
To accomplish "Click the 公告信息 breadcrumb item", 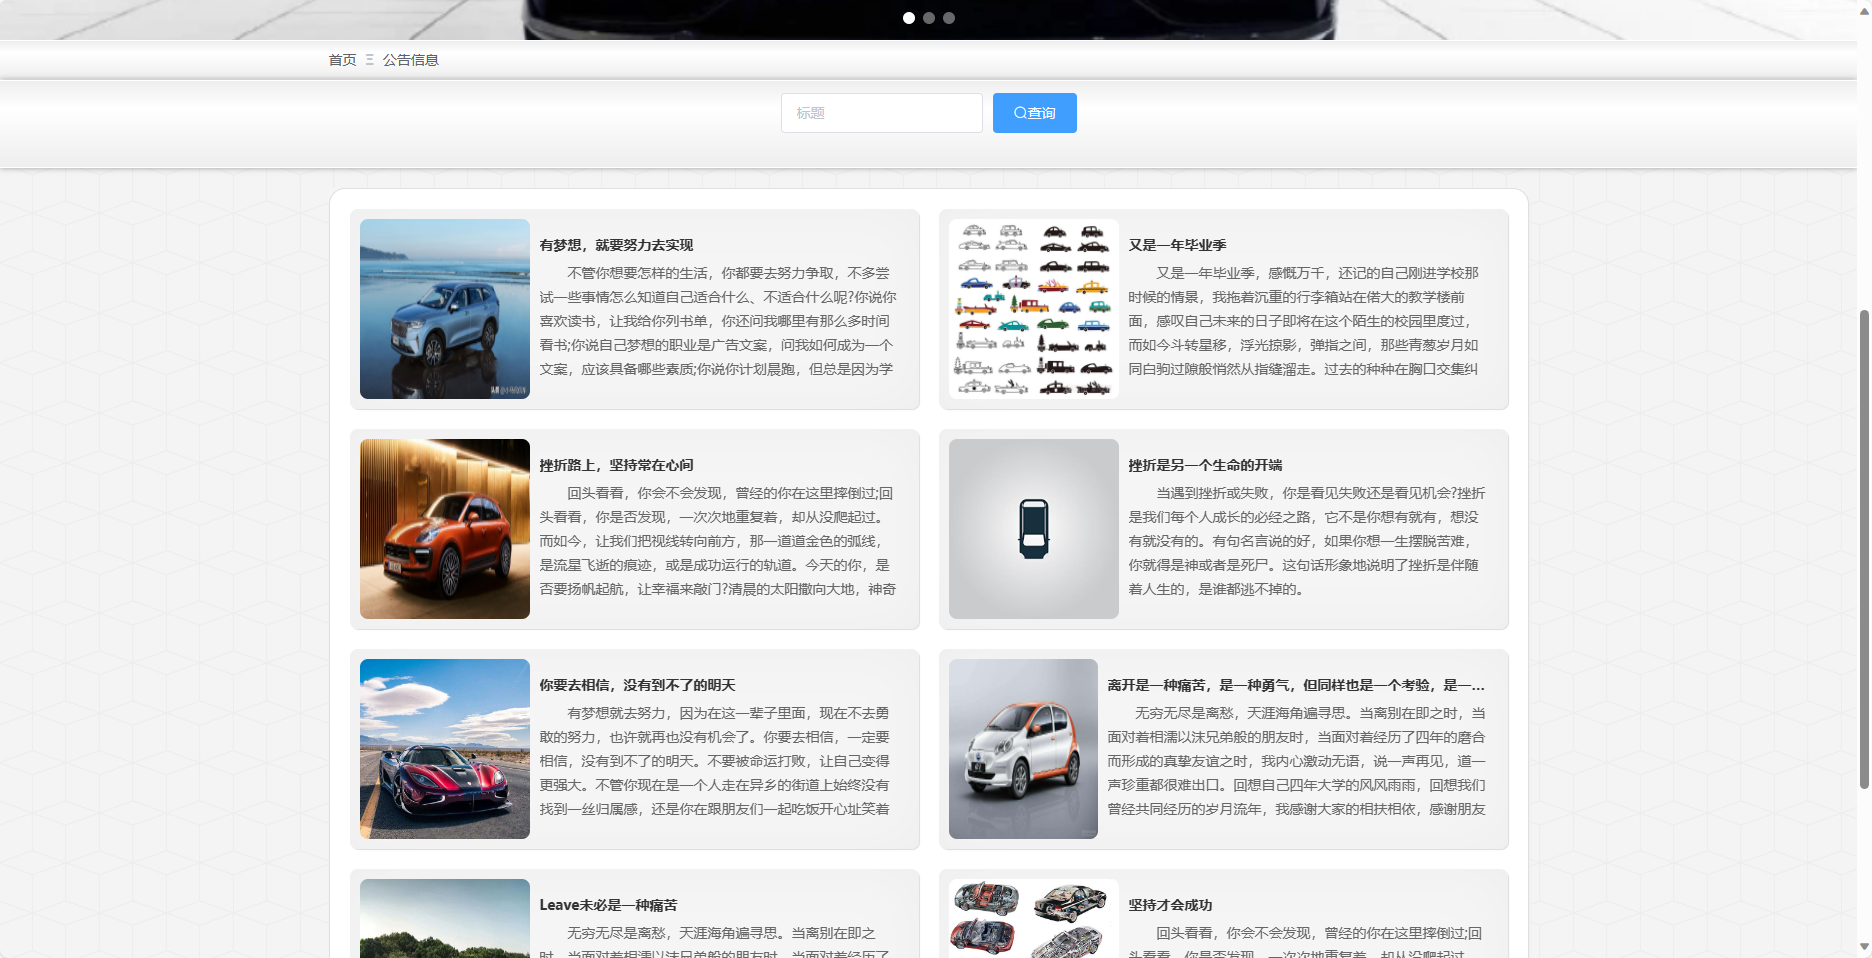I will coord(410,60).
